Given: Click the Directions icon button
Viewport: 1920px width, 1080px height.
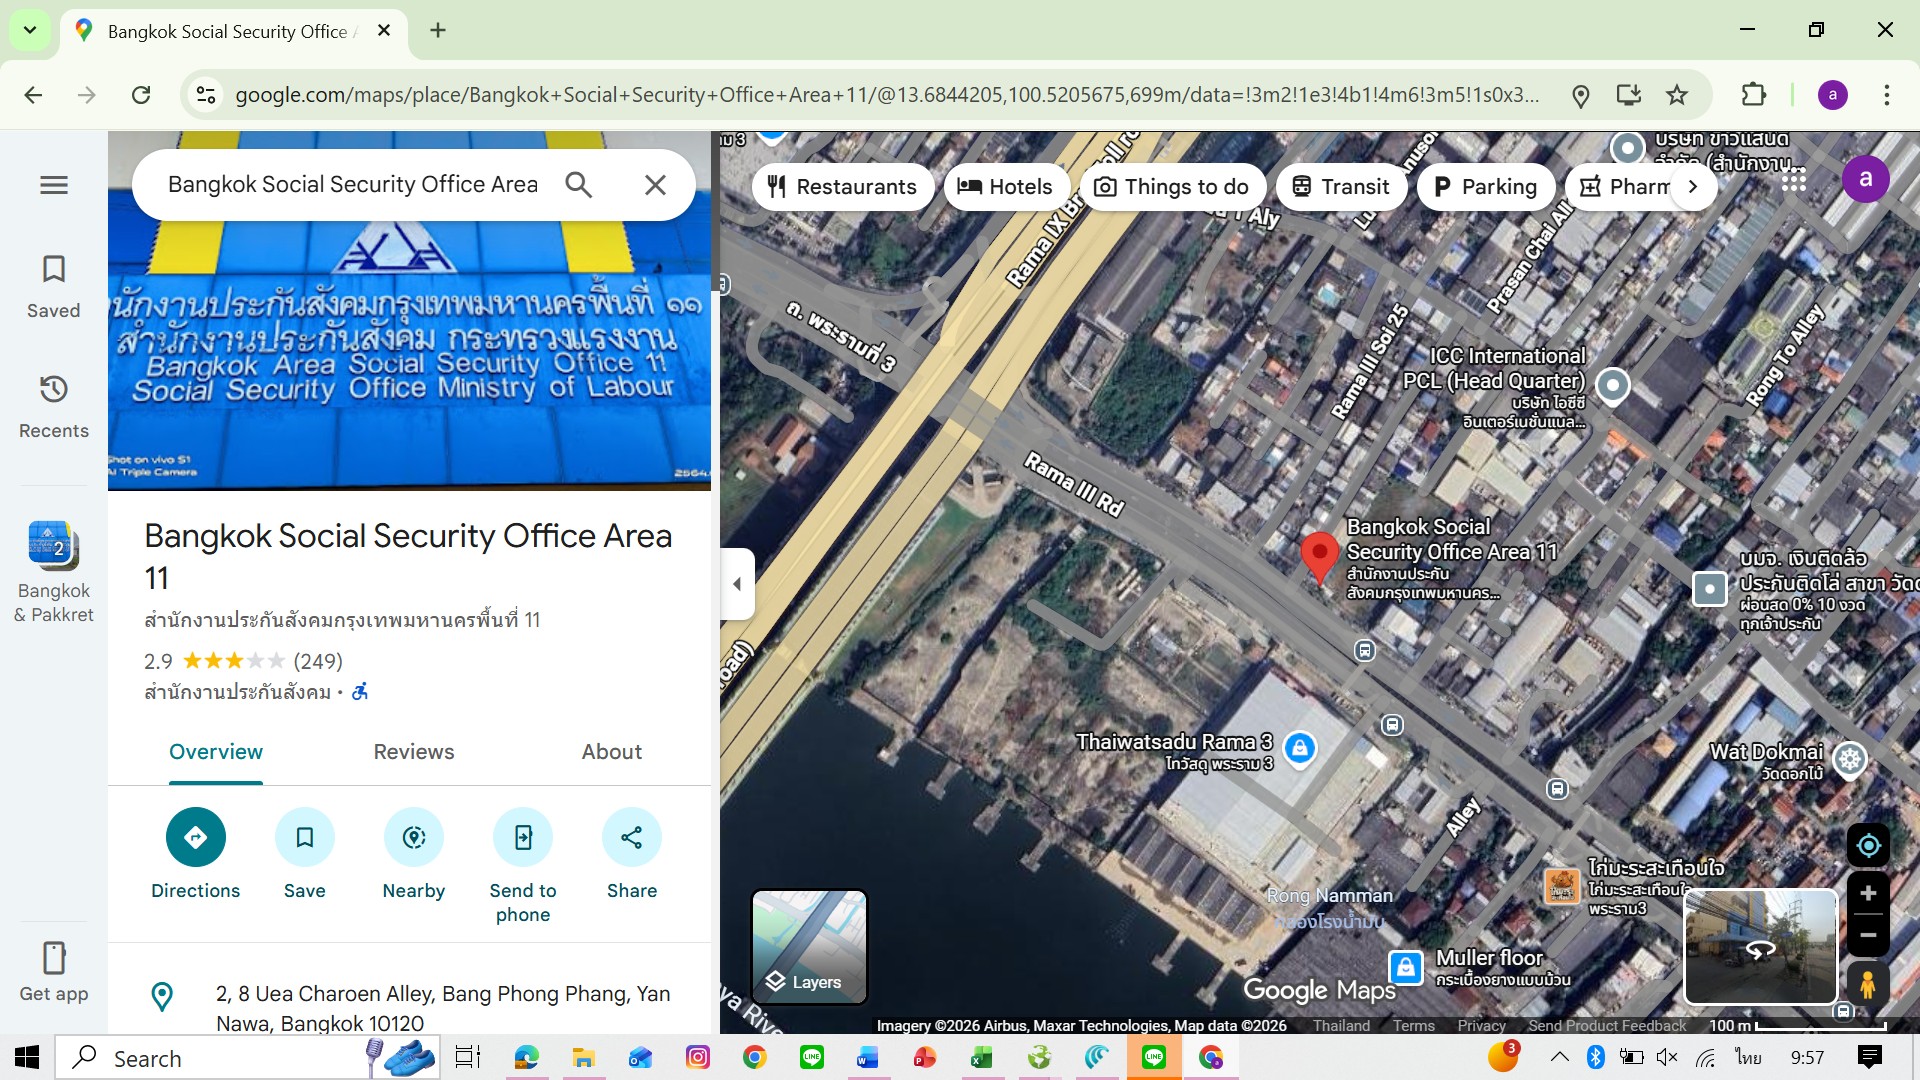Looking at the screenshot, I should pyautogui.click(x=195, y=837).
